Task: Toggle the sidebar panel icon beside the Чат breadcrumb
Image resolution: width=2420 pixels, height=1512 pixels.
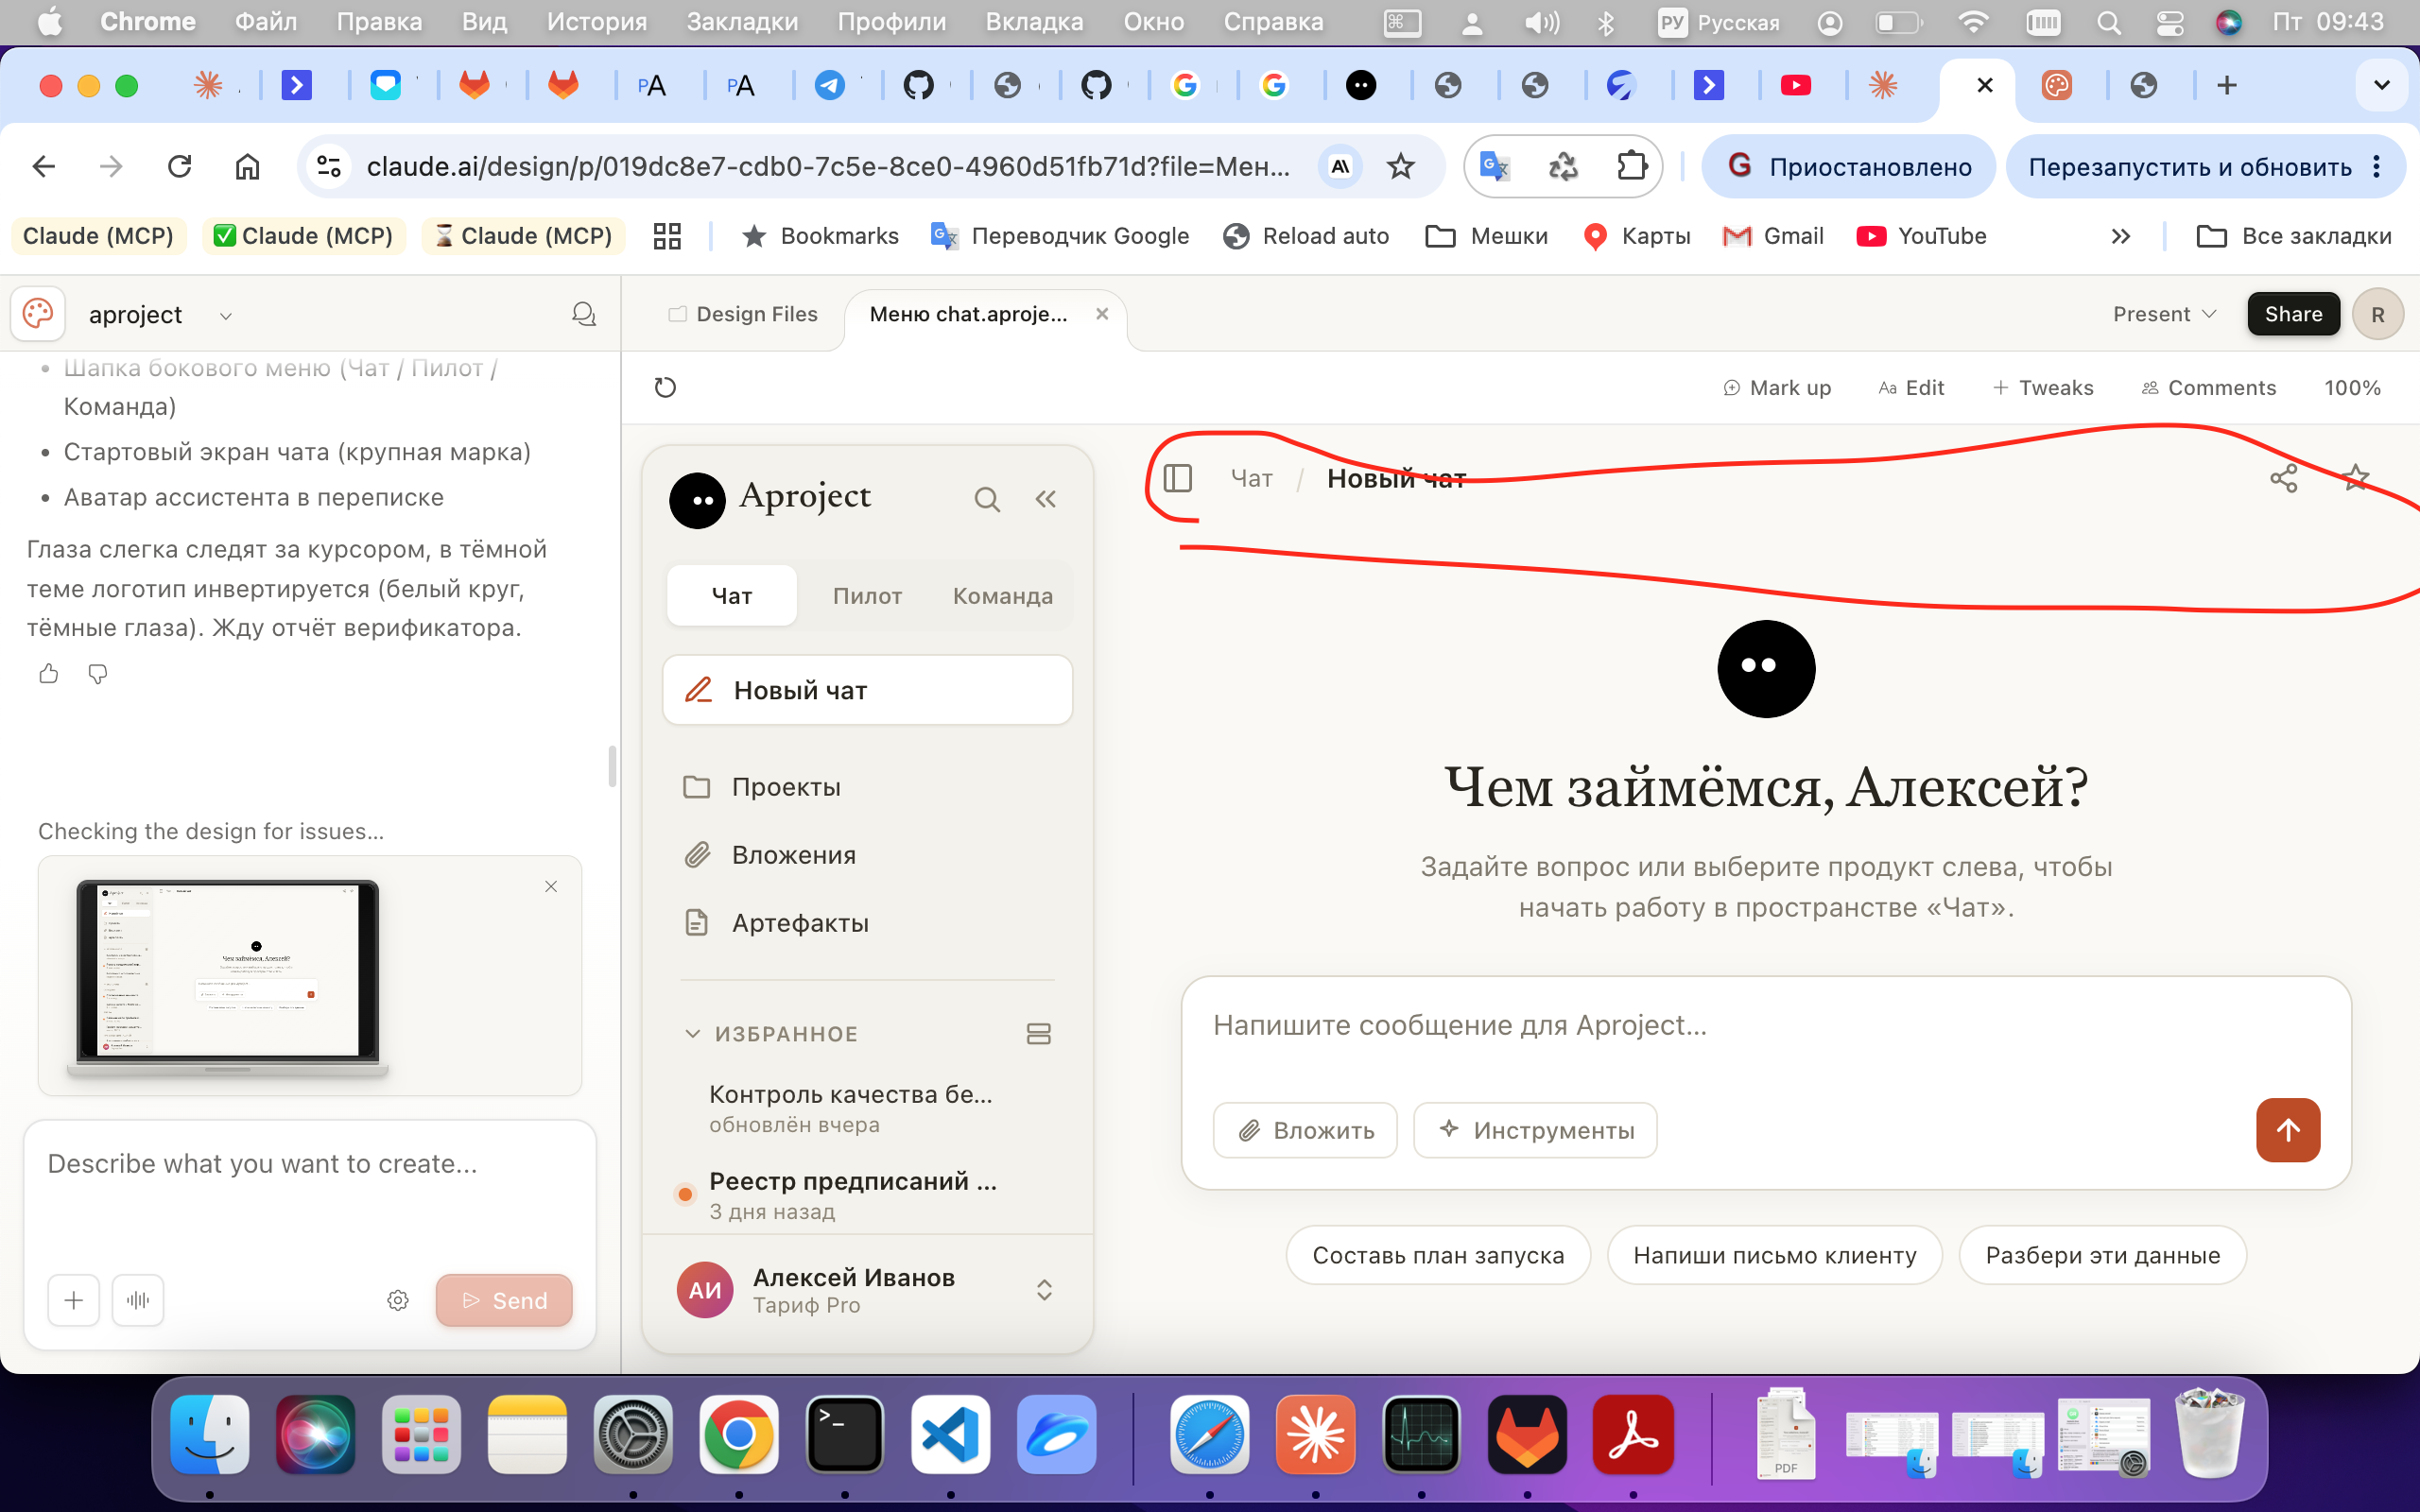Action: 1178,478
